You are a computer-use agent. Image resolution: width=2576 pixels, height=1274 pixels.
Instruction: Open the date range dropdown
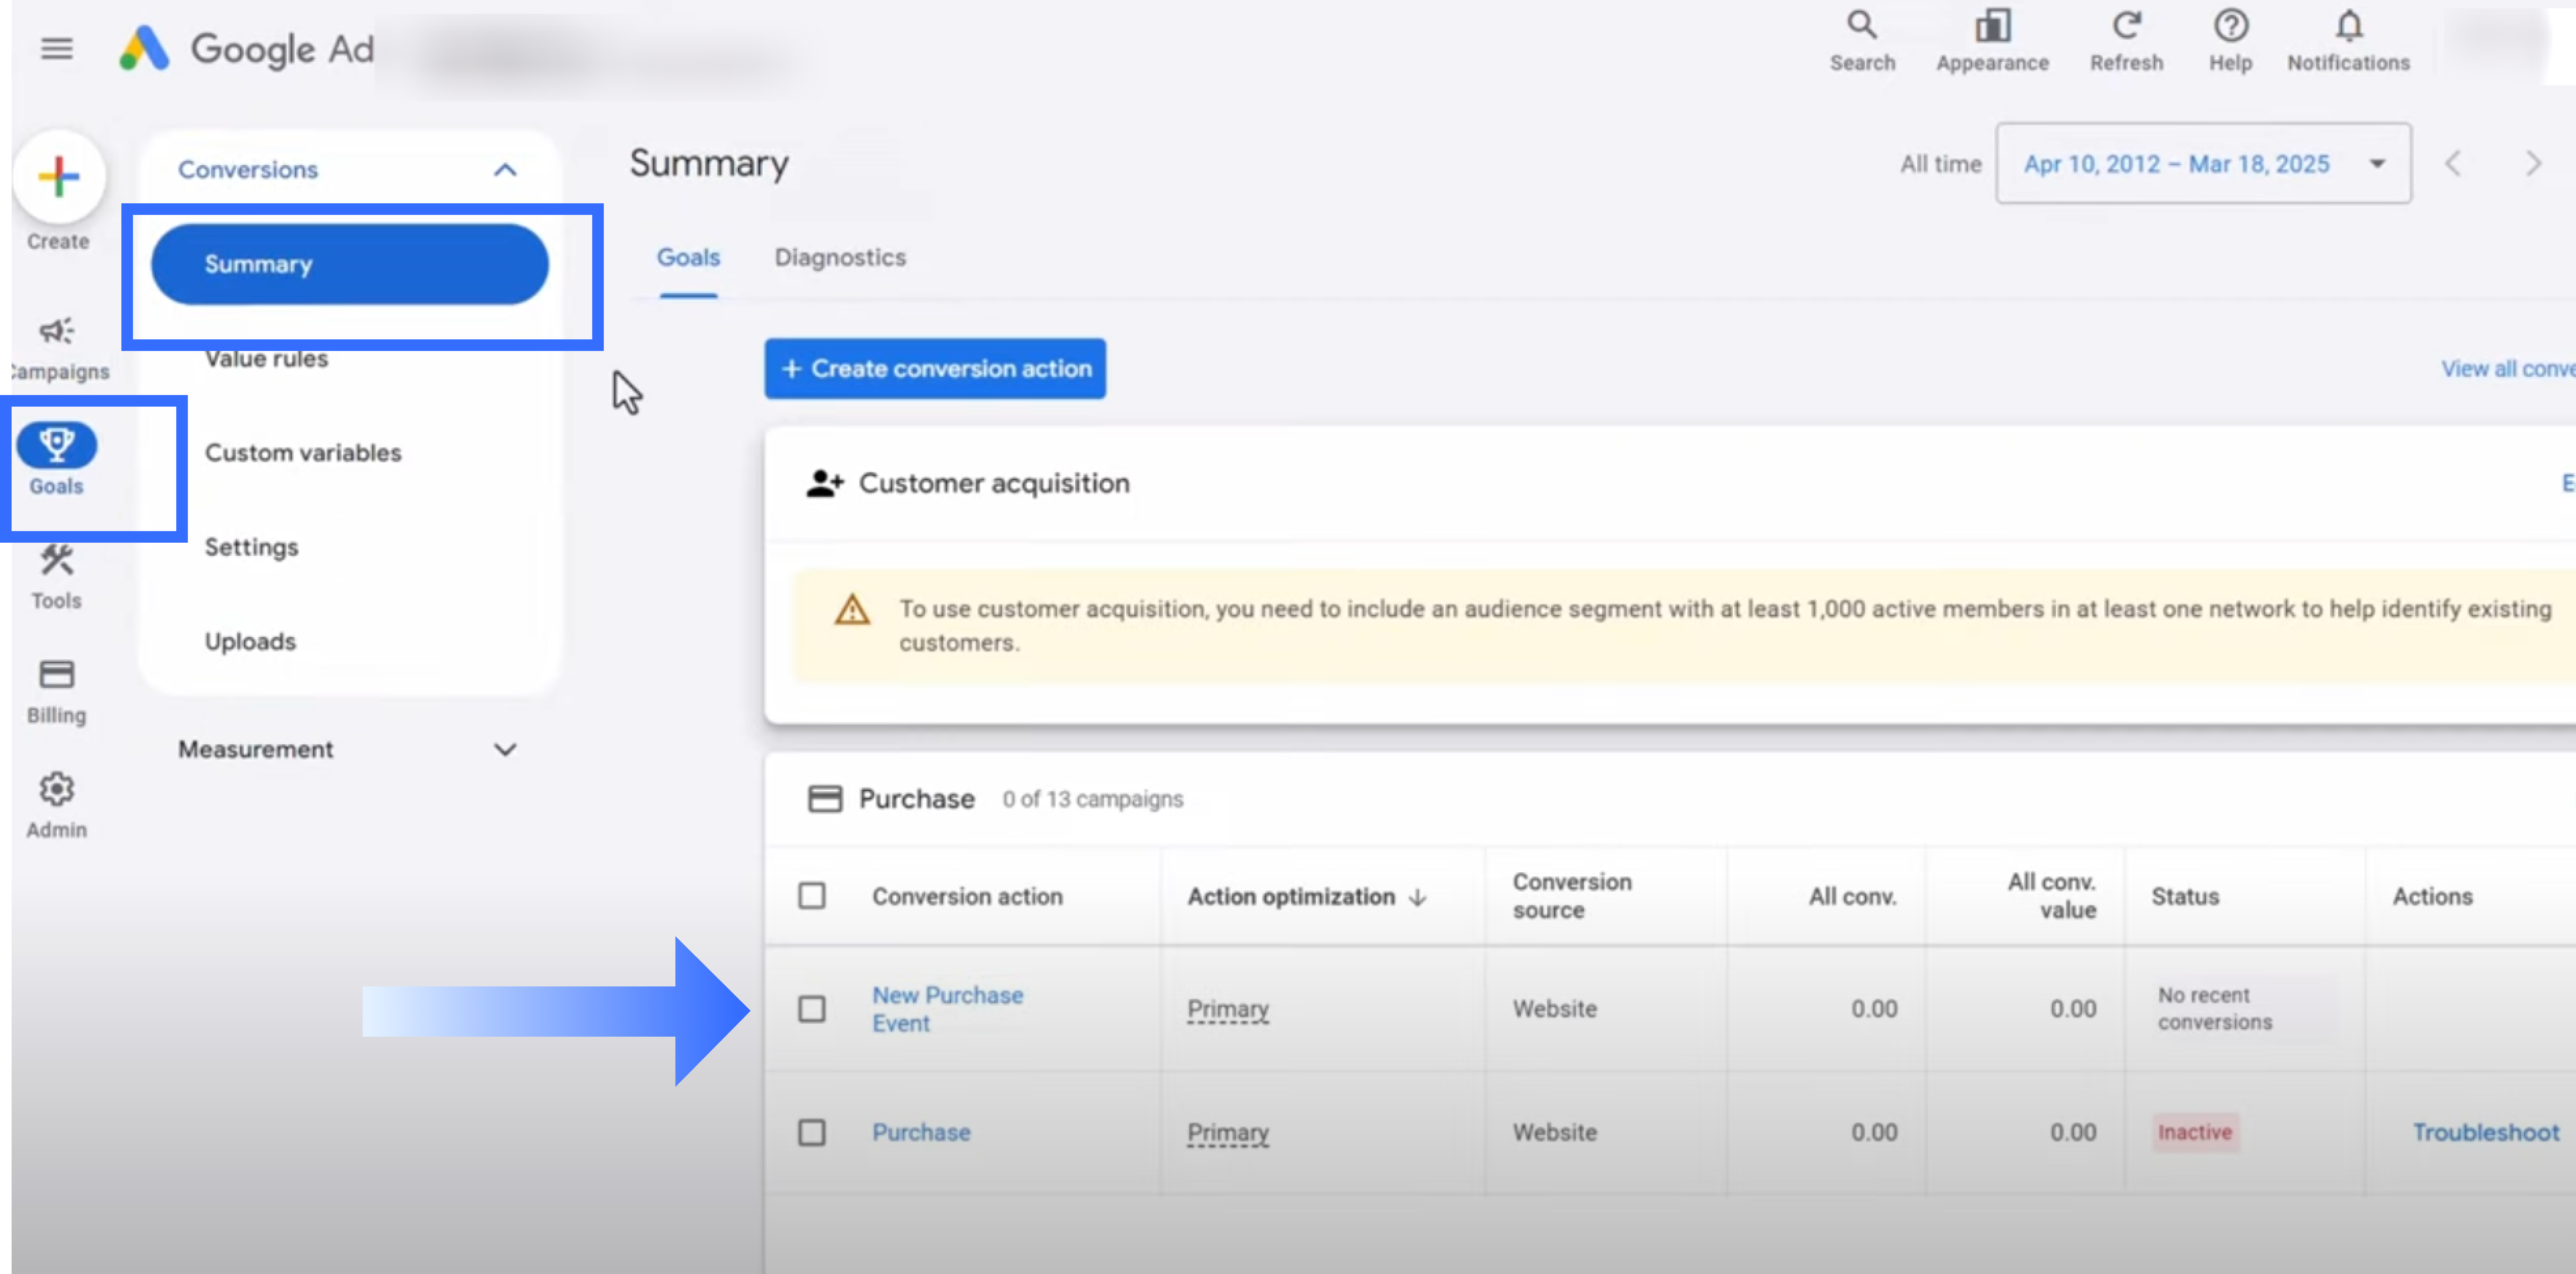click(2203, 164)
